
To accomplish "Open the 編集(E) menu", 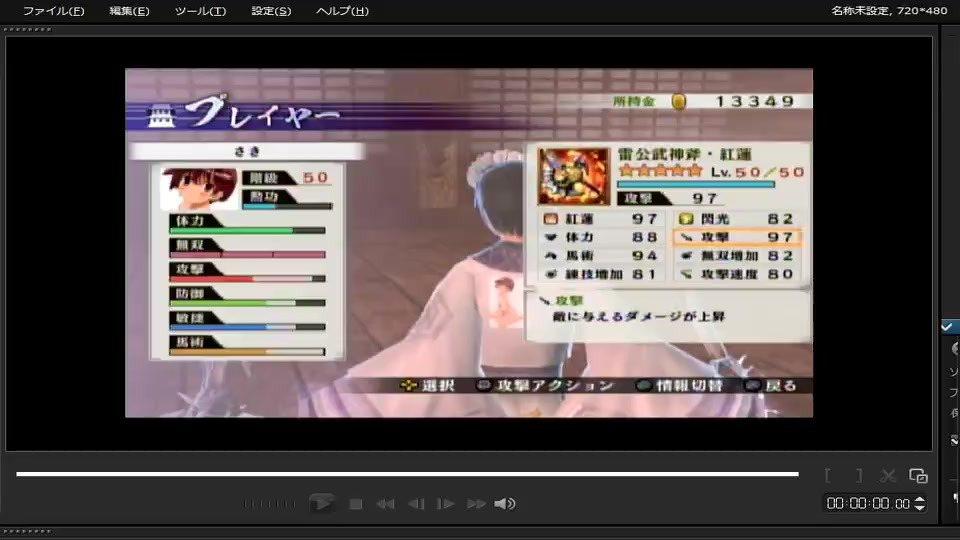I will pyautogui.click(x=129, y=11).
